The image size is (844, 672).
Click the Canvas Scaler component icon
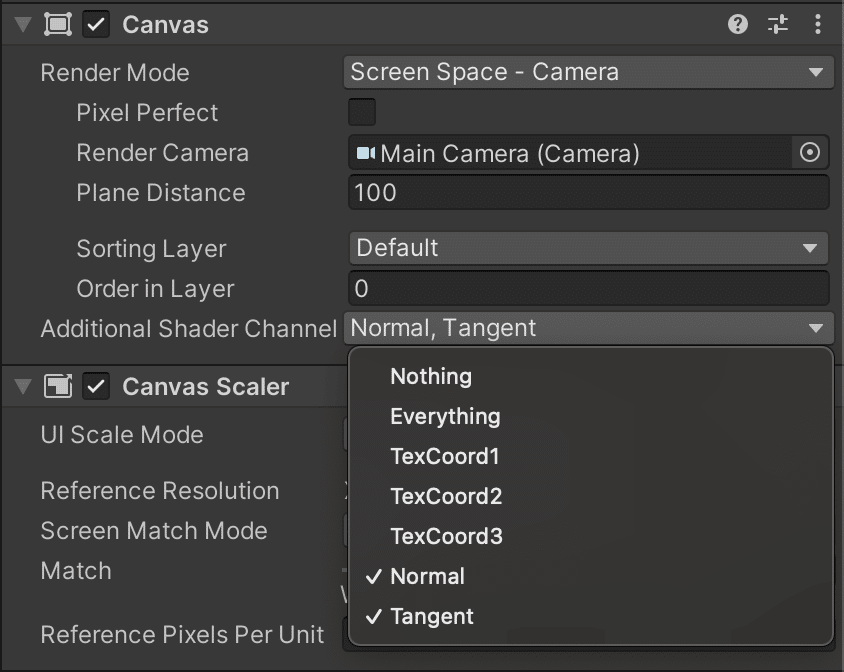58,386
